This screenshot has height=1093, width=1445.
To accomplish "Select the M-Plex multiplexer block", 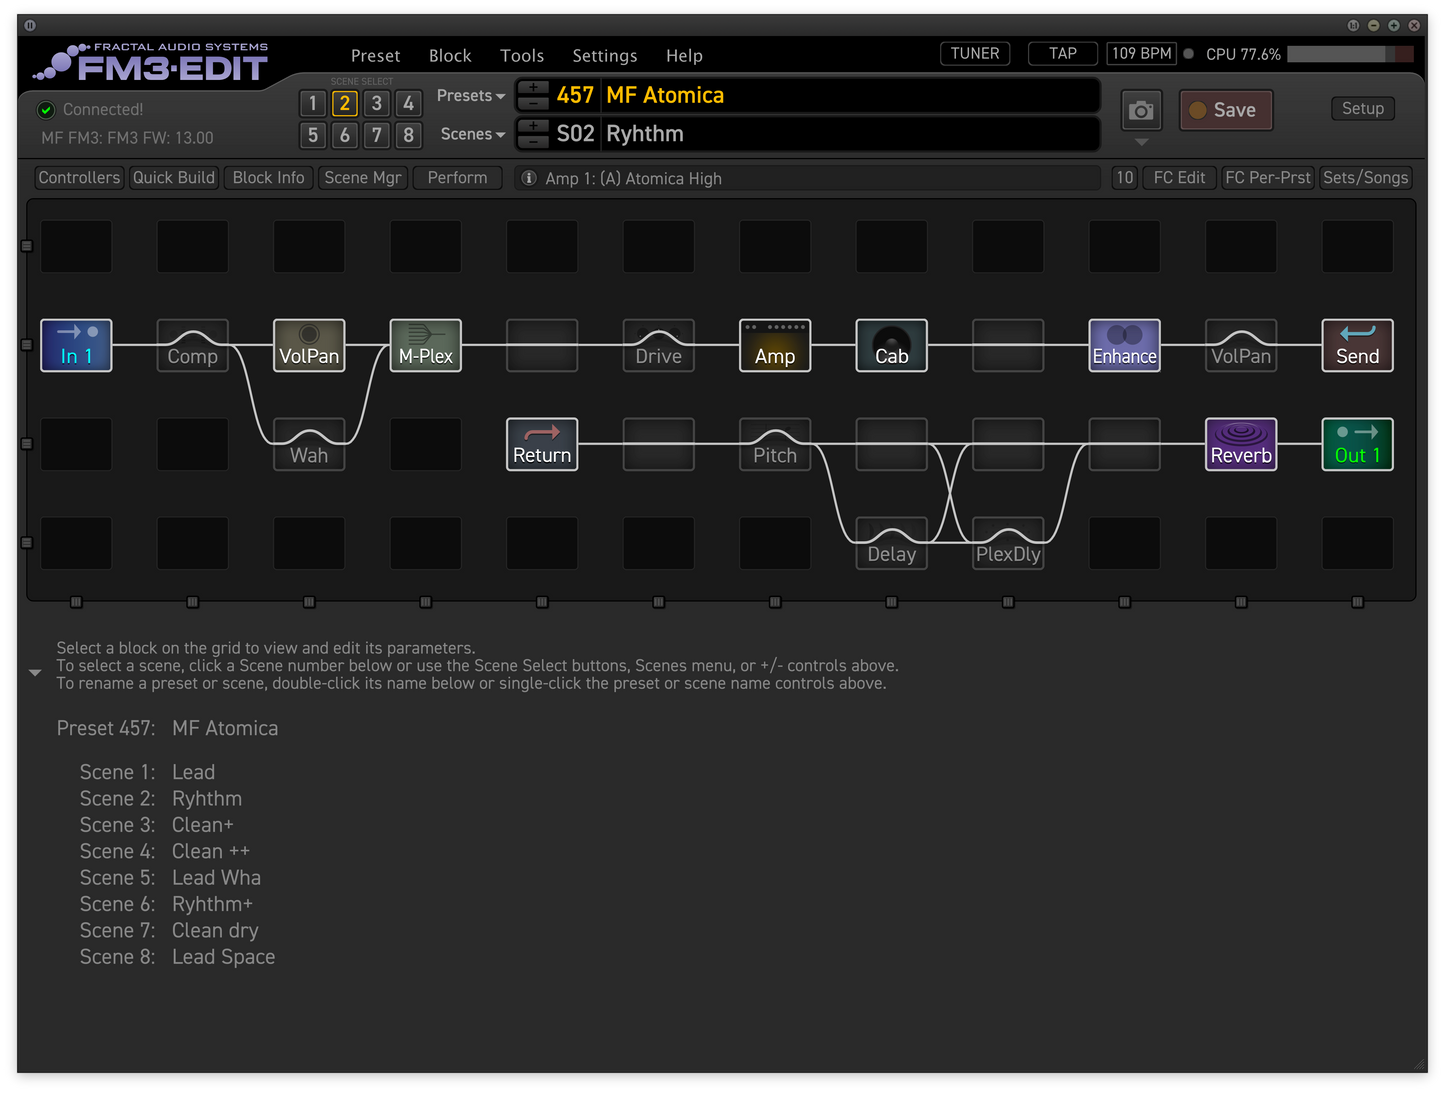I will point(426,345).
